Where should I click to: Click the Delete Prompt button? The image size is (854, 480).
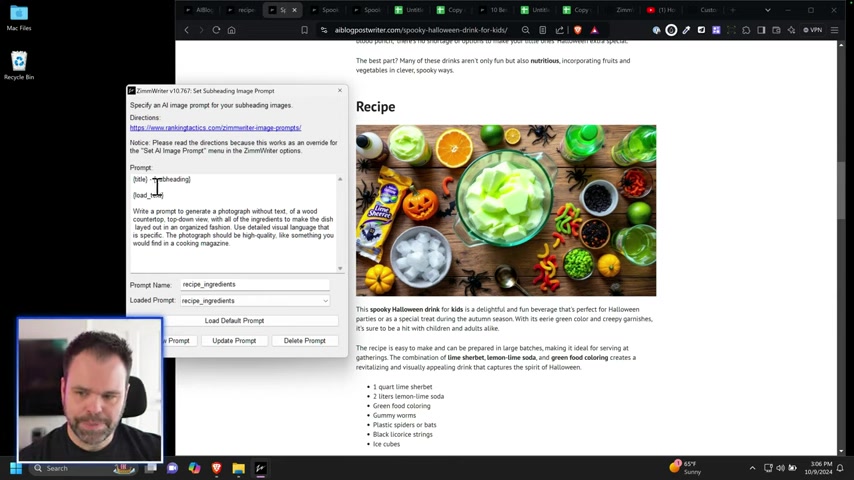pyautogui.click(x=304, y=341)
